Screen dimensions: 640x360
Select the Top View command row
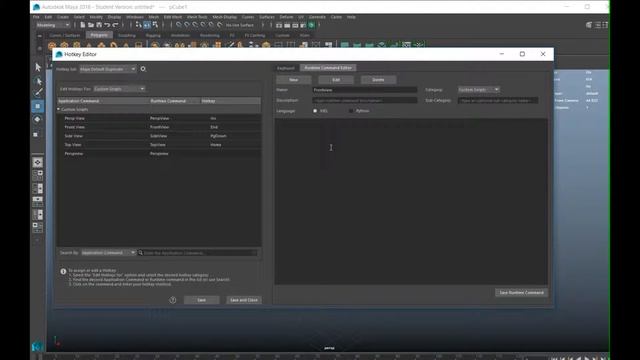(159, 145)
